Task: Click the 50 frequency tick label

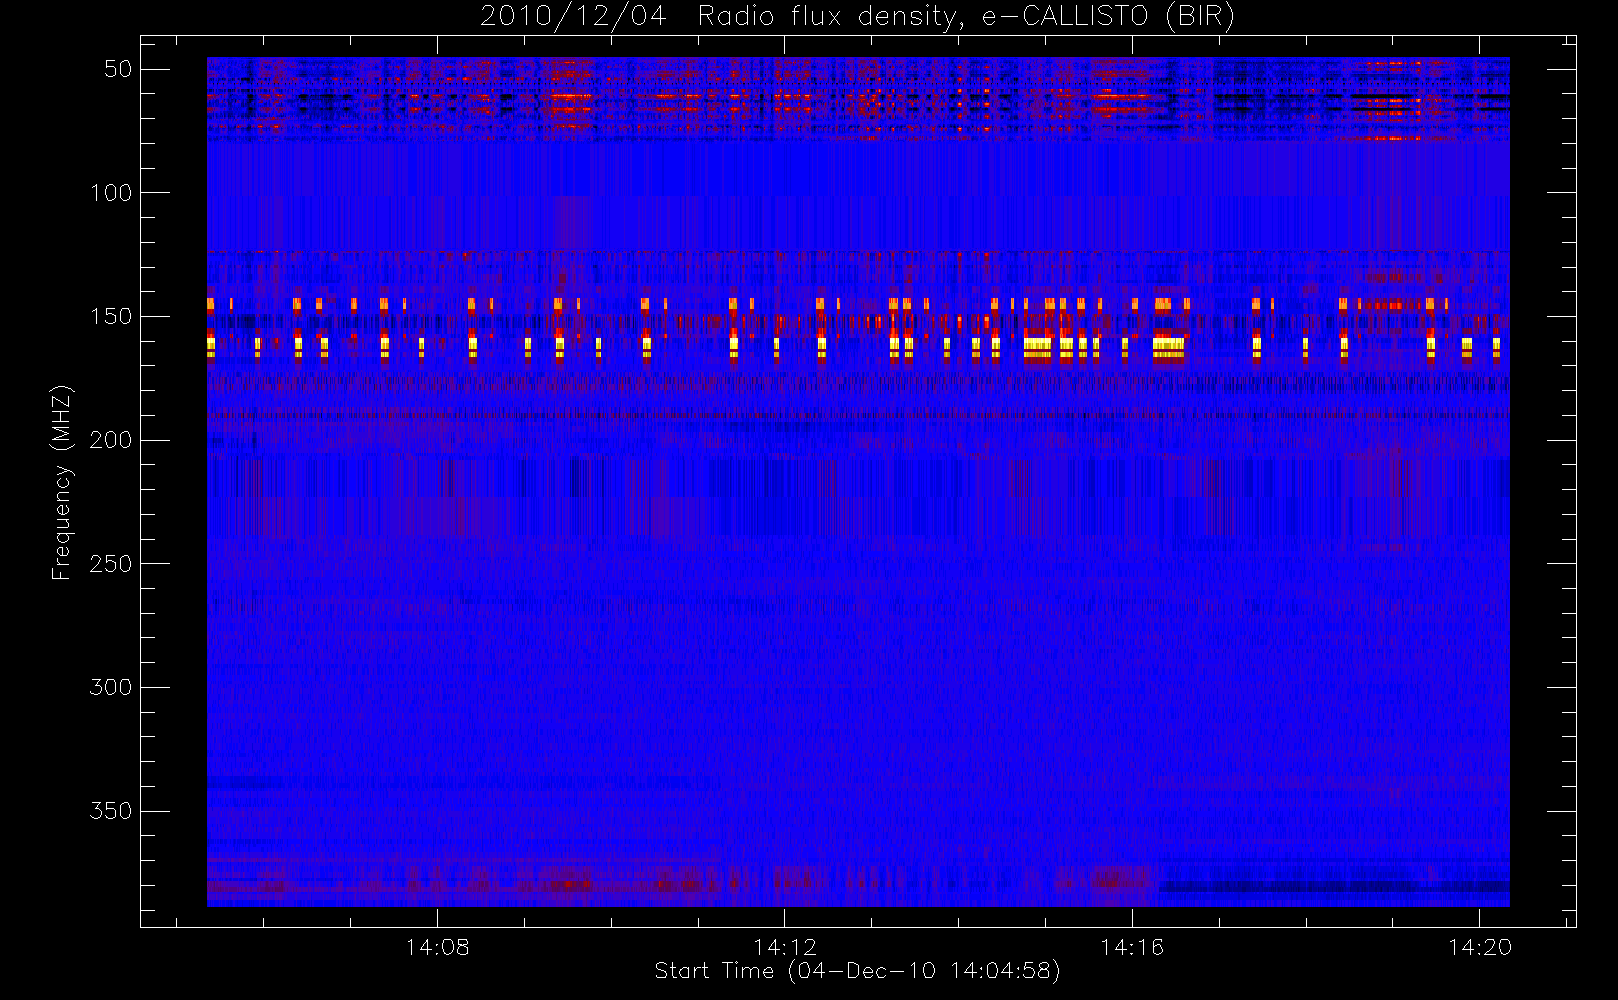Action: pos(118,69)
